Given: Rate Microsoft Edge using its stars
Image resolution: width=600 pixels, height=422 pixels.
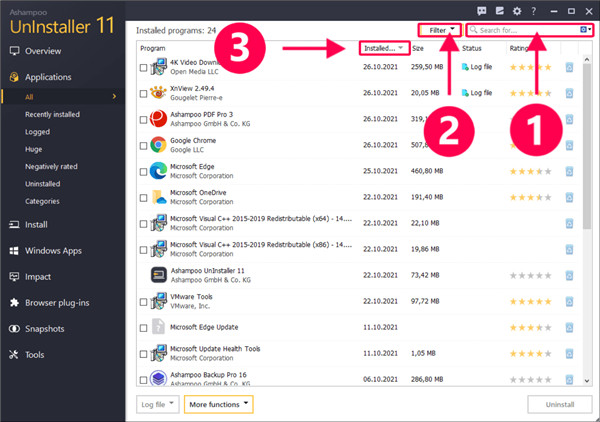Looking at the screenshot, I should [530, 171].
